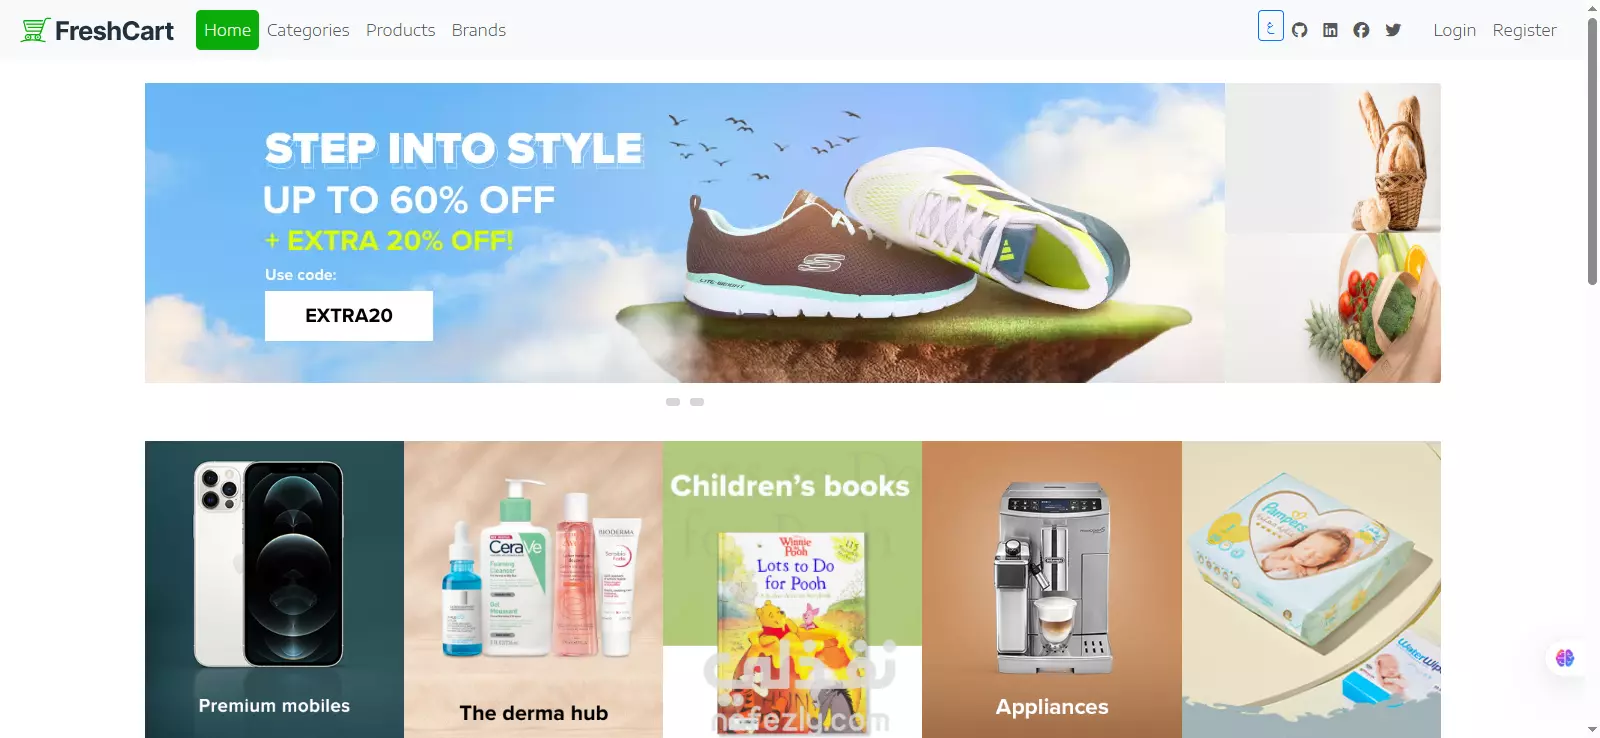Open the floating brain assistant icon
The height and width of the screenshot is (738, 1600).
click(x=1565, y=658)
